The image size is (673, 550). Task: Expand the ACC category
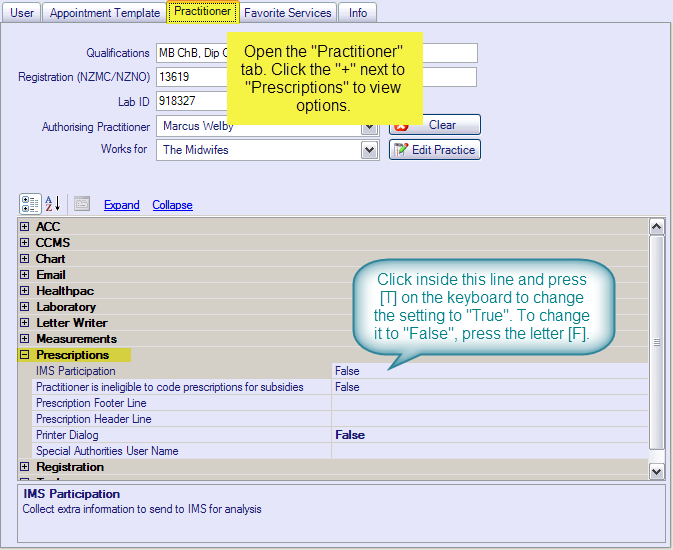coord(24,226)
